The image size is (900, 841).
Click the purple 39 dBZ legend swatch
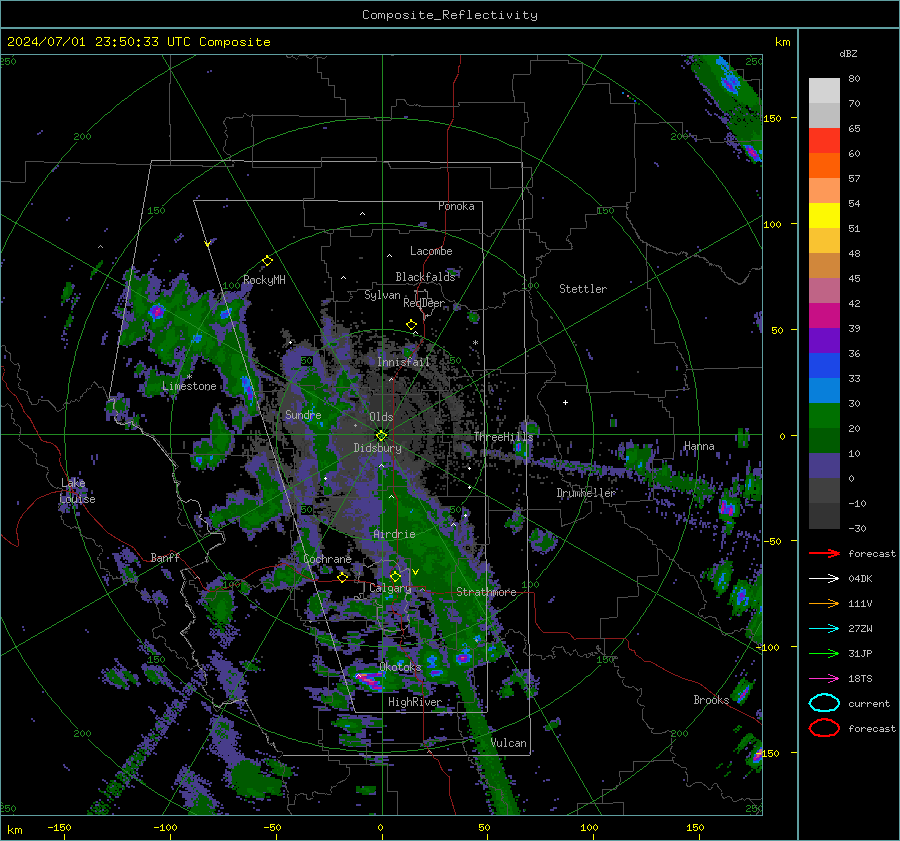tap(824, 340)
